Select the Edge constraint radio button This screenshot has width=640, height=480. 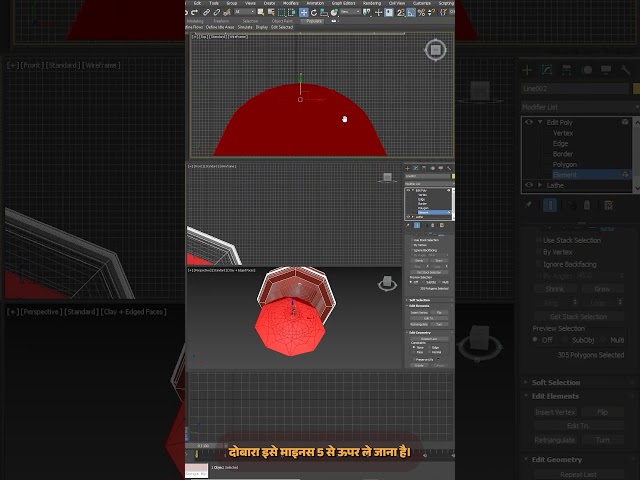pyautogui.click(x=429, y=347)
